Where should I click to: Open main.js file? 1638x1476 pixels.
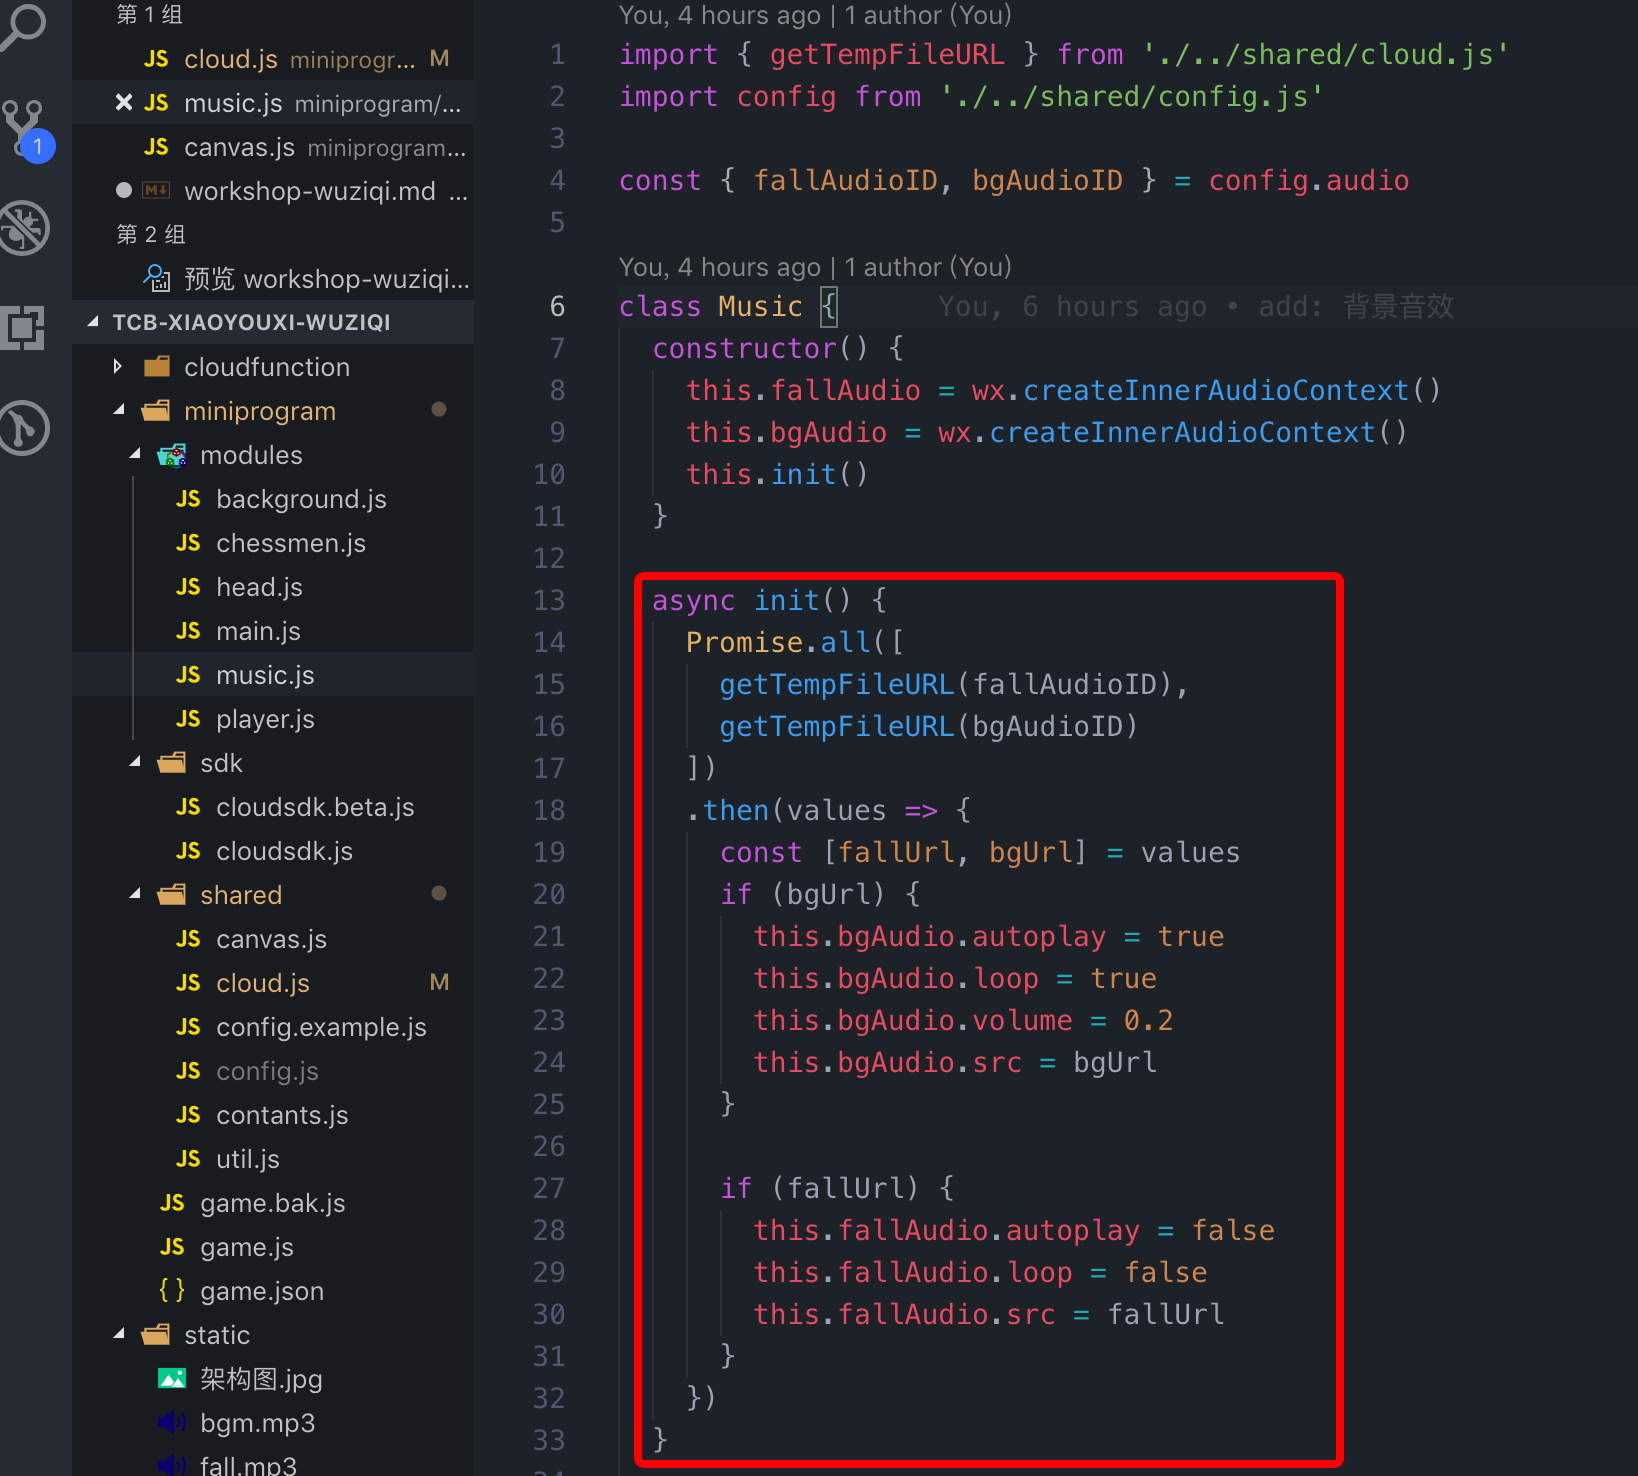pyautogui.click(x=273, y=631)
